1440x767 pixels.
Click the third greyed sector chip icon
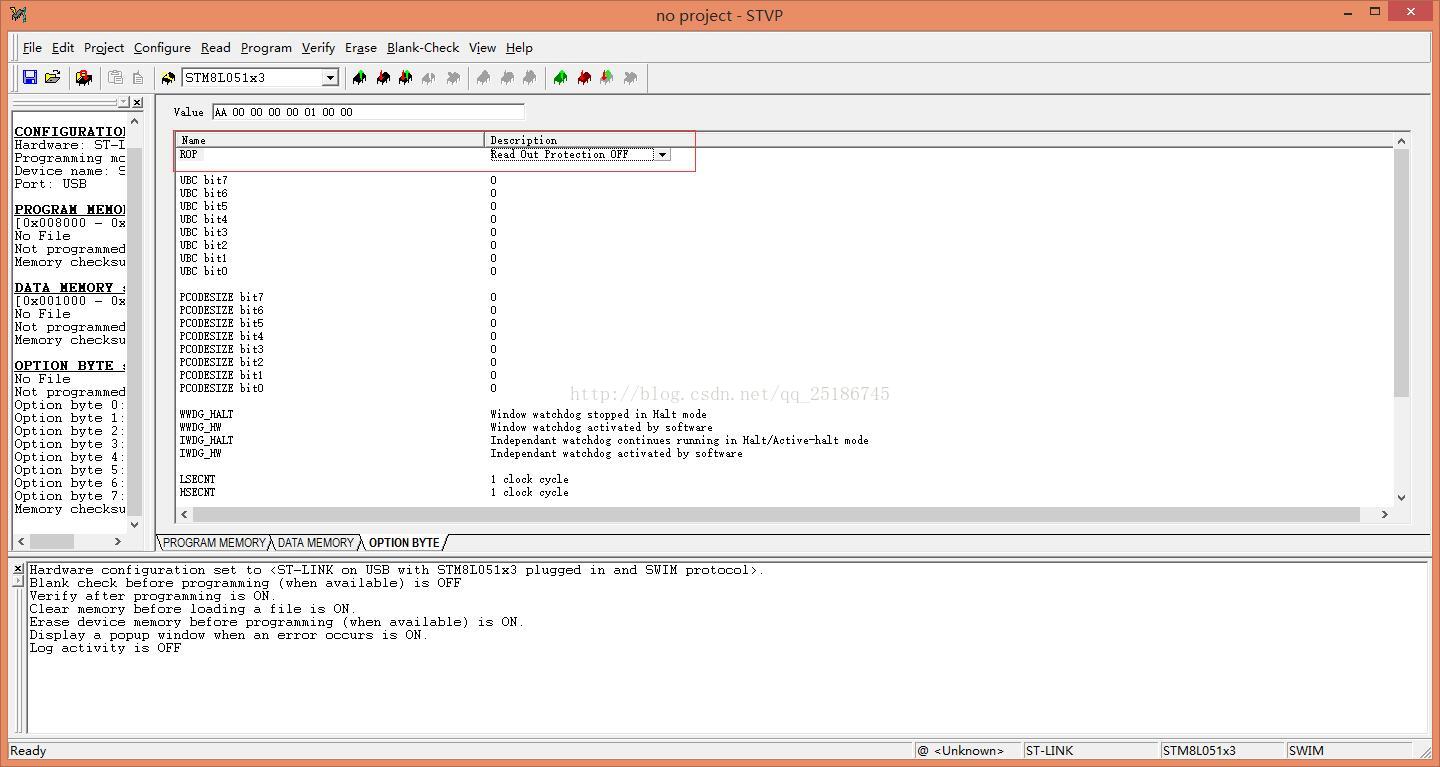pyautogui.click(x=530, y=77)
